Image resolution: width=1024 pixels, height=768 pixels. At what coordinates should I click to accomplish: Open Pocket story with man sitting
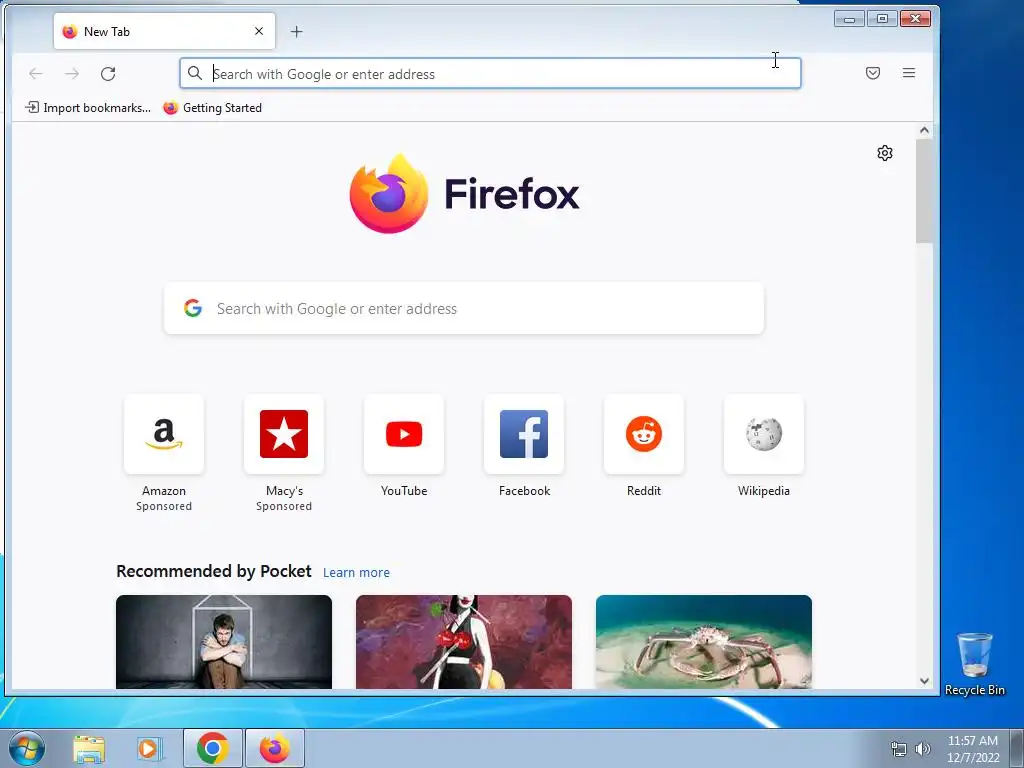224,642
